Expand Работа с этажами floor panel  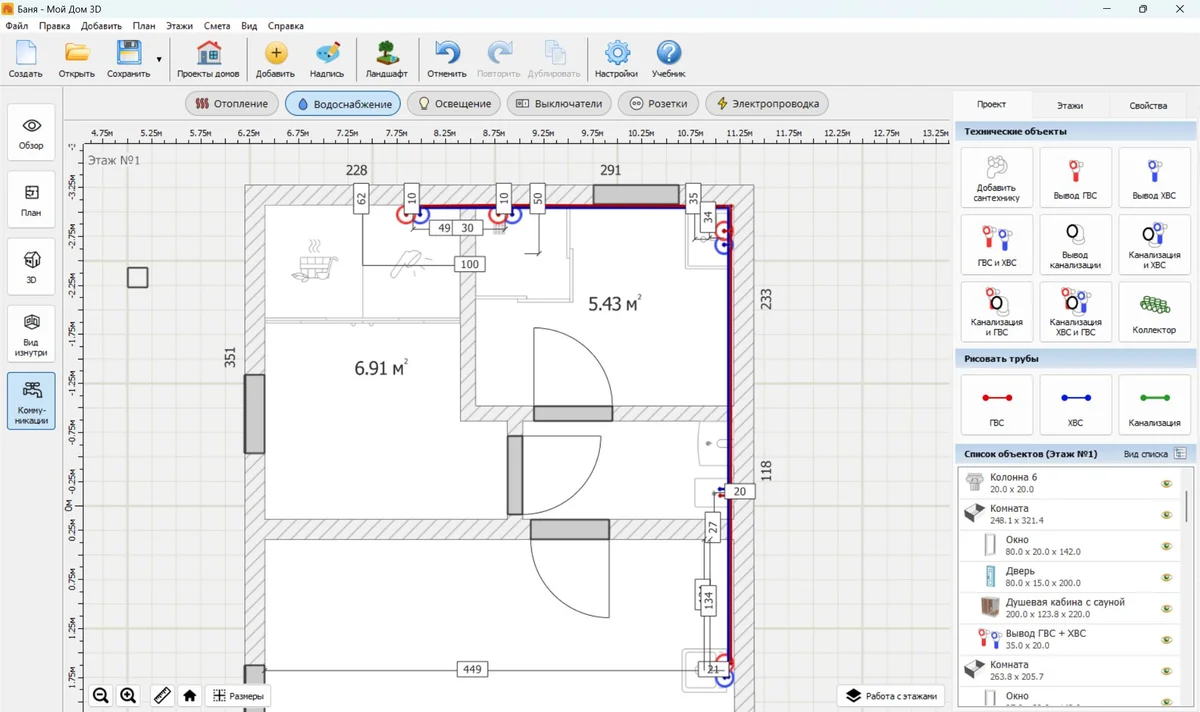pos(892,696)
